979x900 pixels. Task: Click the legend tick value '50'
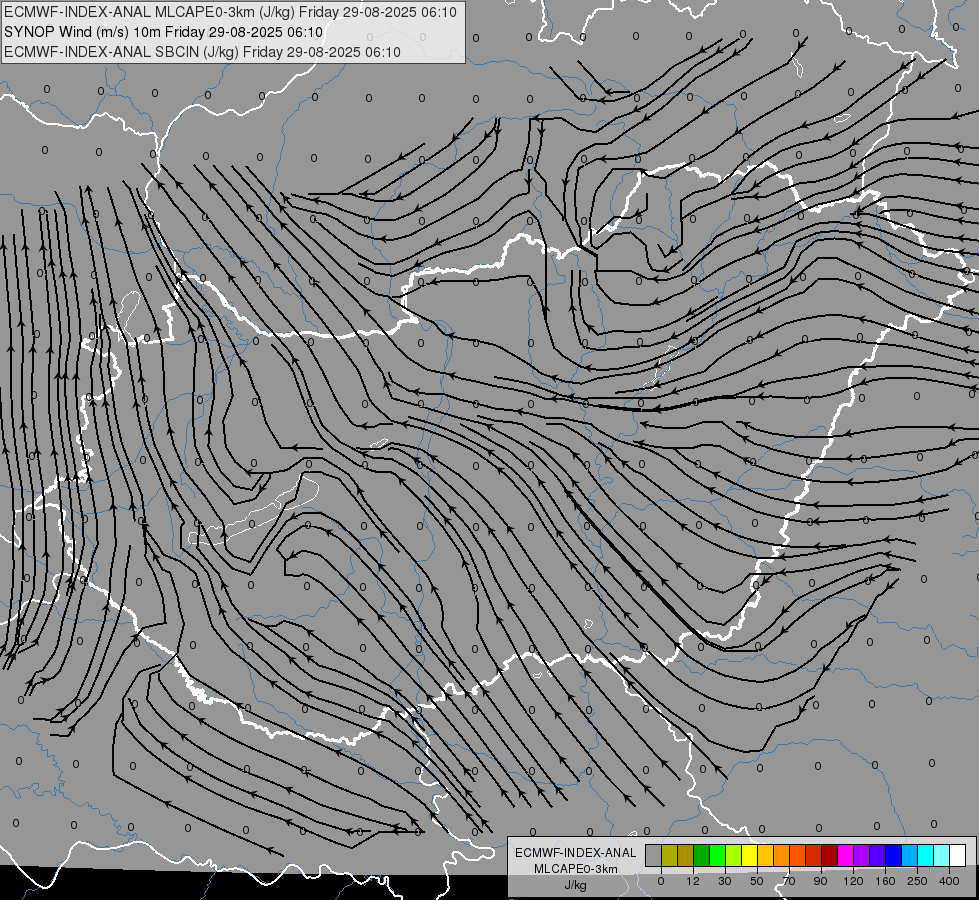click(x=757, y=881)
